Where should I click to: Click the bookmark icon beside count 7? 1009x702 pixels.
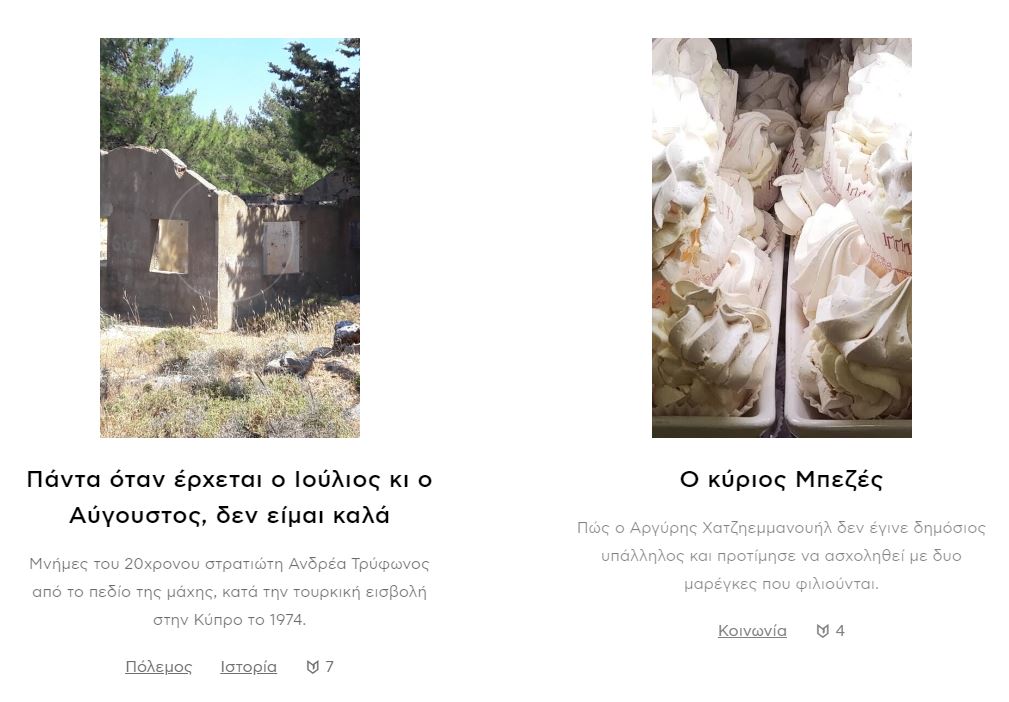313,667
